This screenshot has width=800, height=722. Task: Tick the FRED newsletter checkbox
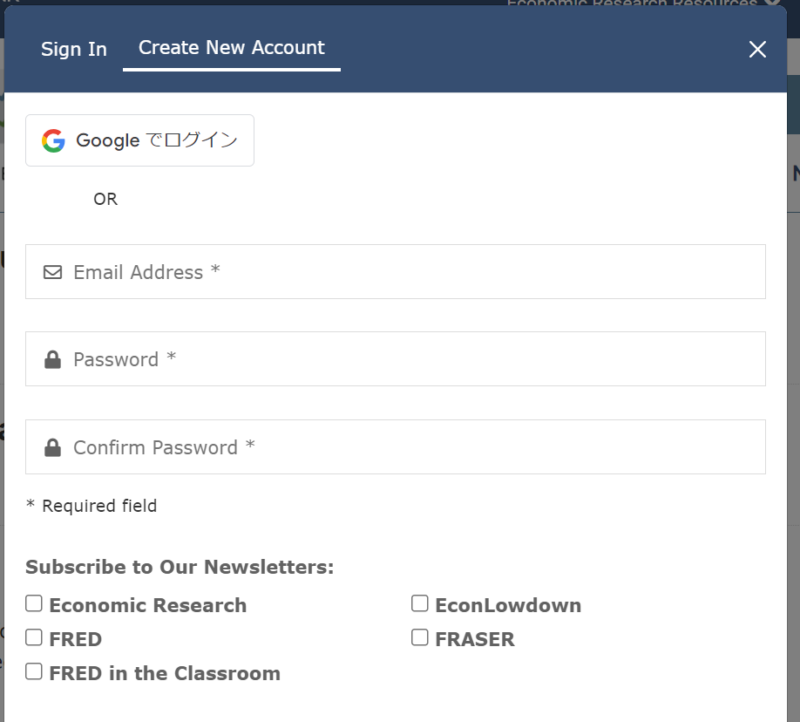click(x=34, y=638)
